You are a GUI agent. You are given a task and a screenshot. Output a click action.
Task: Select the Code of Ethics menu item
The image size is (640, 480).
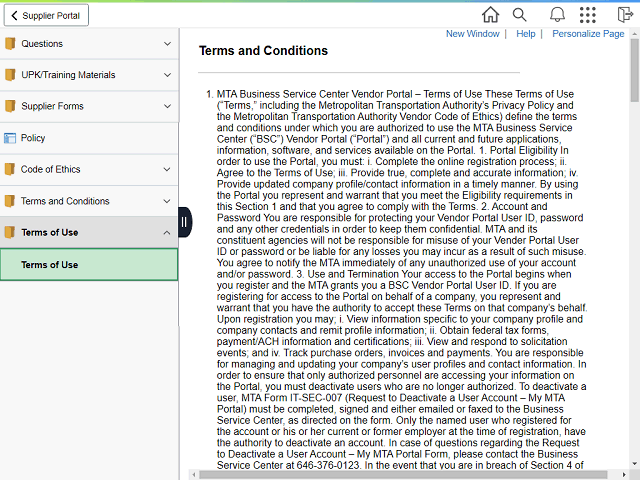coord(89,169)
